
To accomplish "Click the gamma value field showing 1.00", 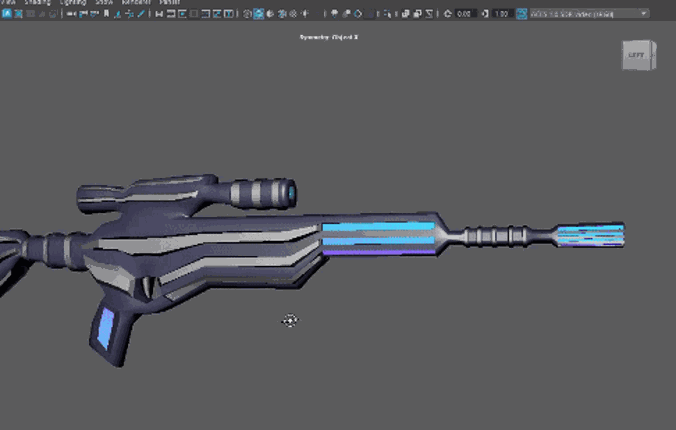I will [x=502, y=14].
